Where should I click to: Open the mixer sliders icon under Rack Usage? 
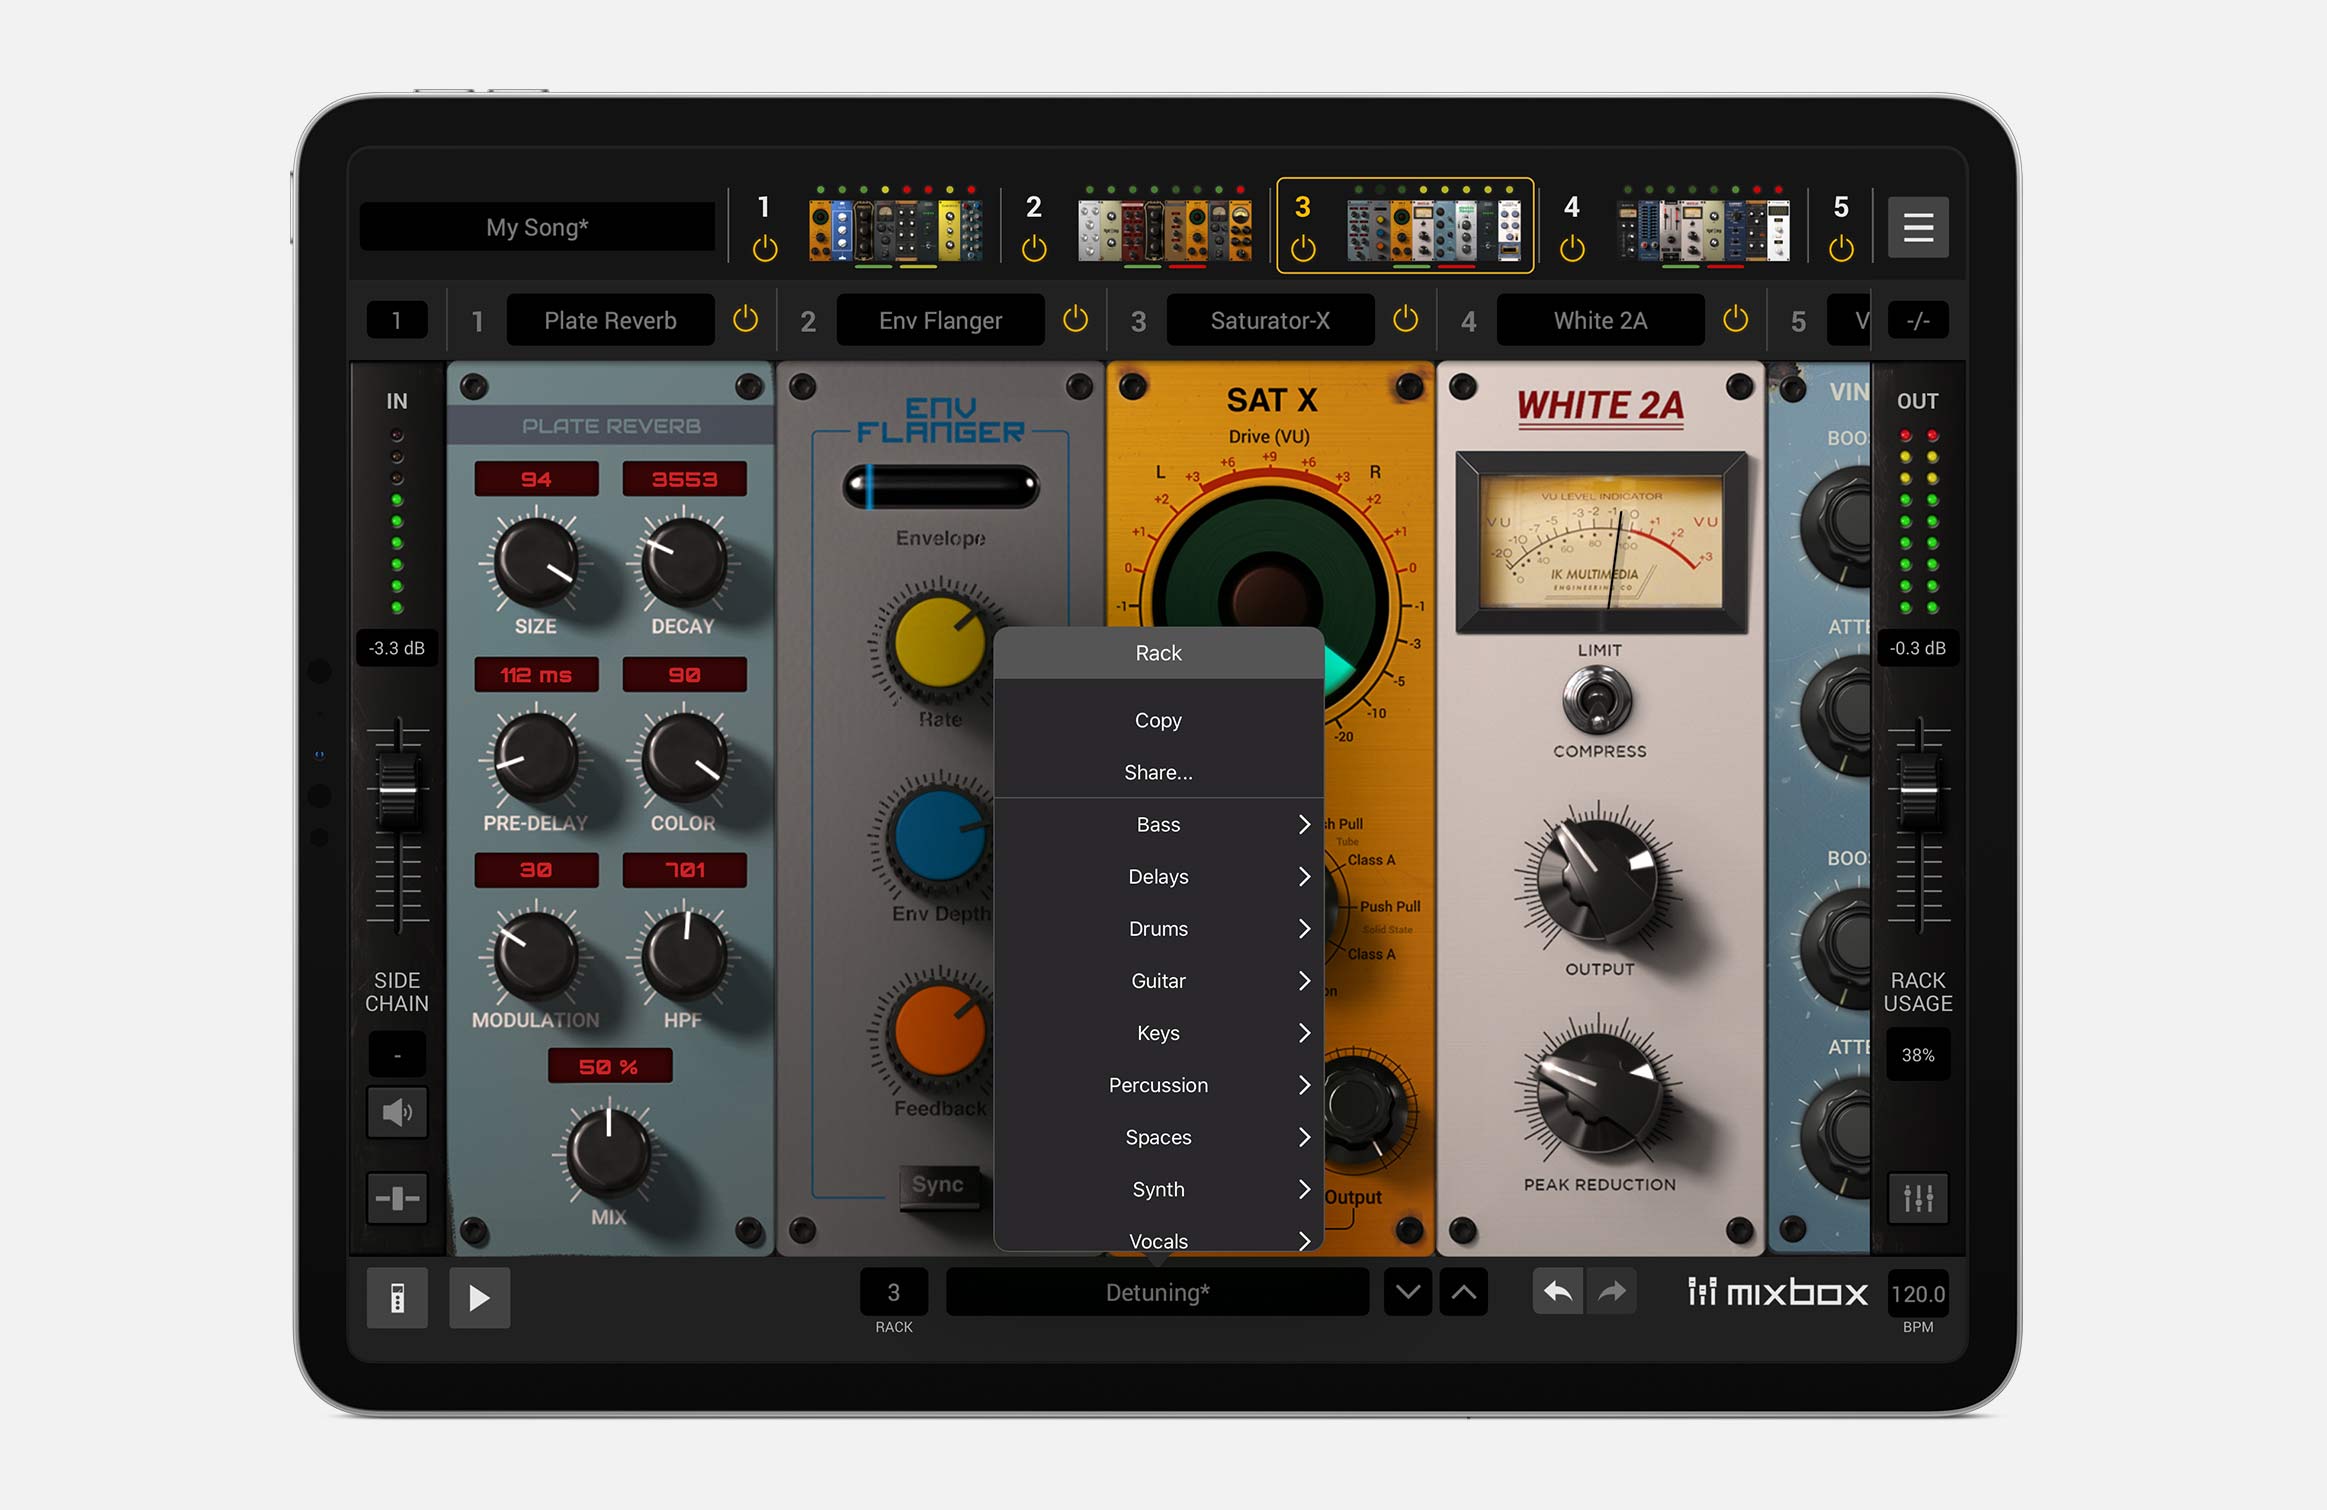(x=1917, y=1198)
